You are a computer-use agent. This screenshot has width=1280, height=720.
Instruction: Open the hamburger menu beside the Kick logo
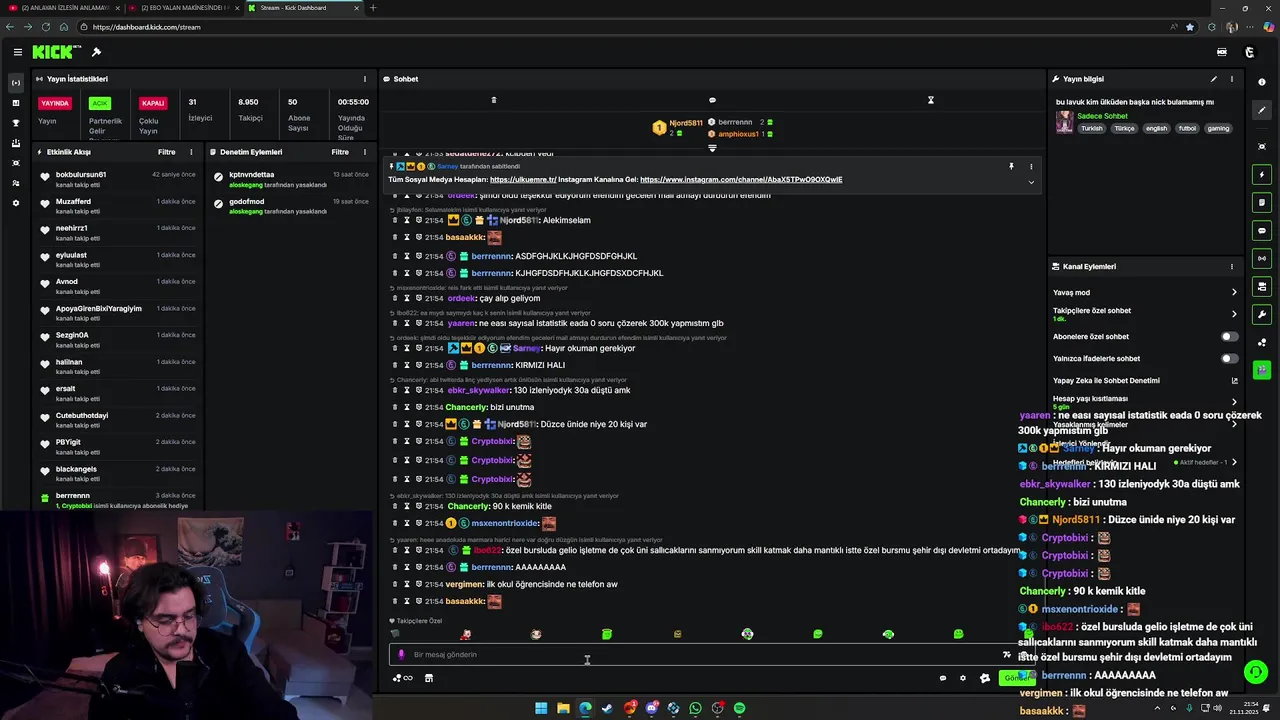tap(17, 52)
